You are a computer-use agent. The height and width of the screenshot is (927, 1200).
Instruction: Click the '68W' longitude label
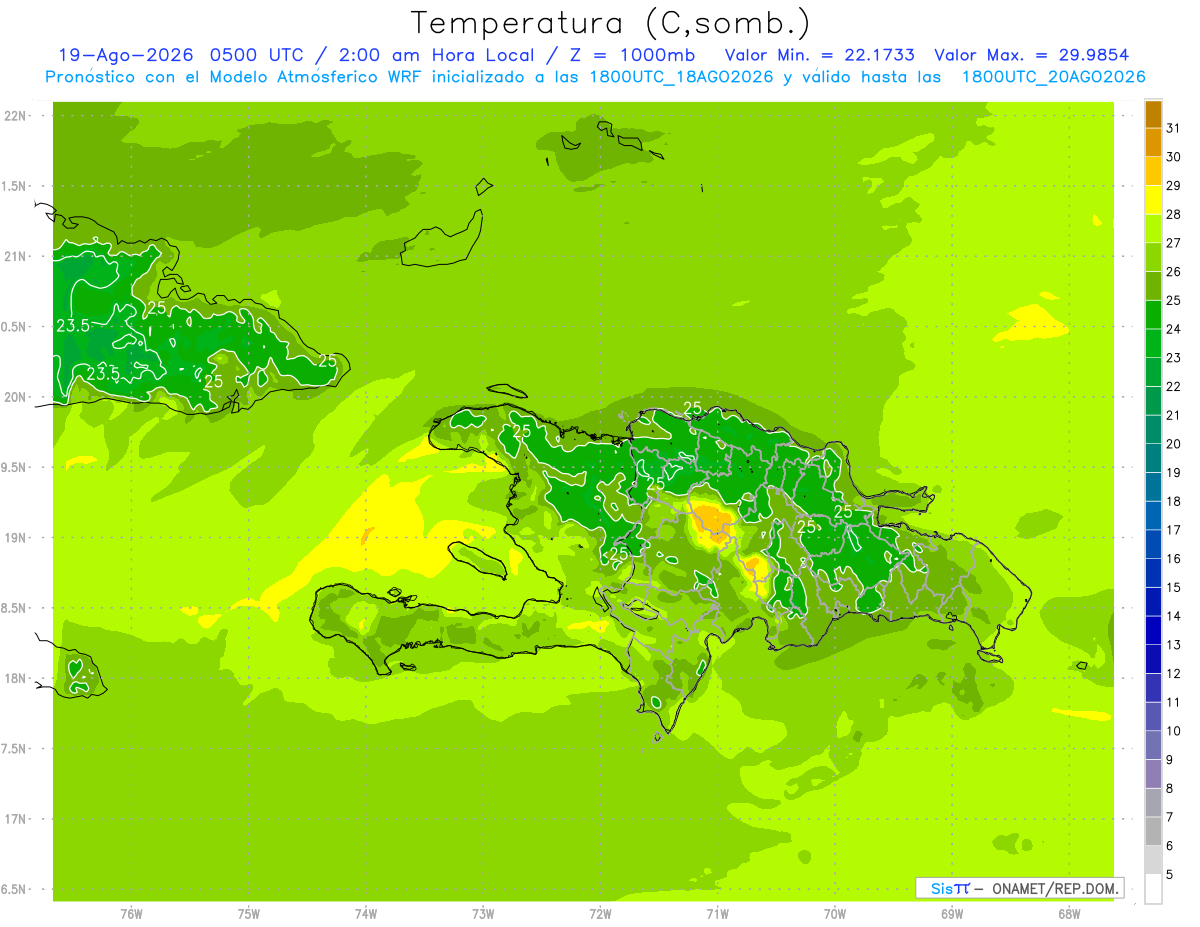[x=1069, y=913]
